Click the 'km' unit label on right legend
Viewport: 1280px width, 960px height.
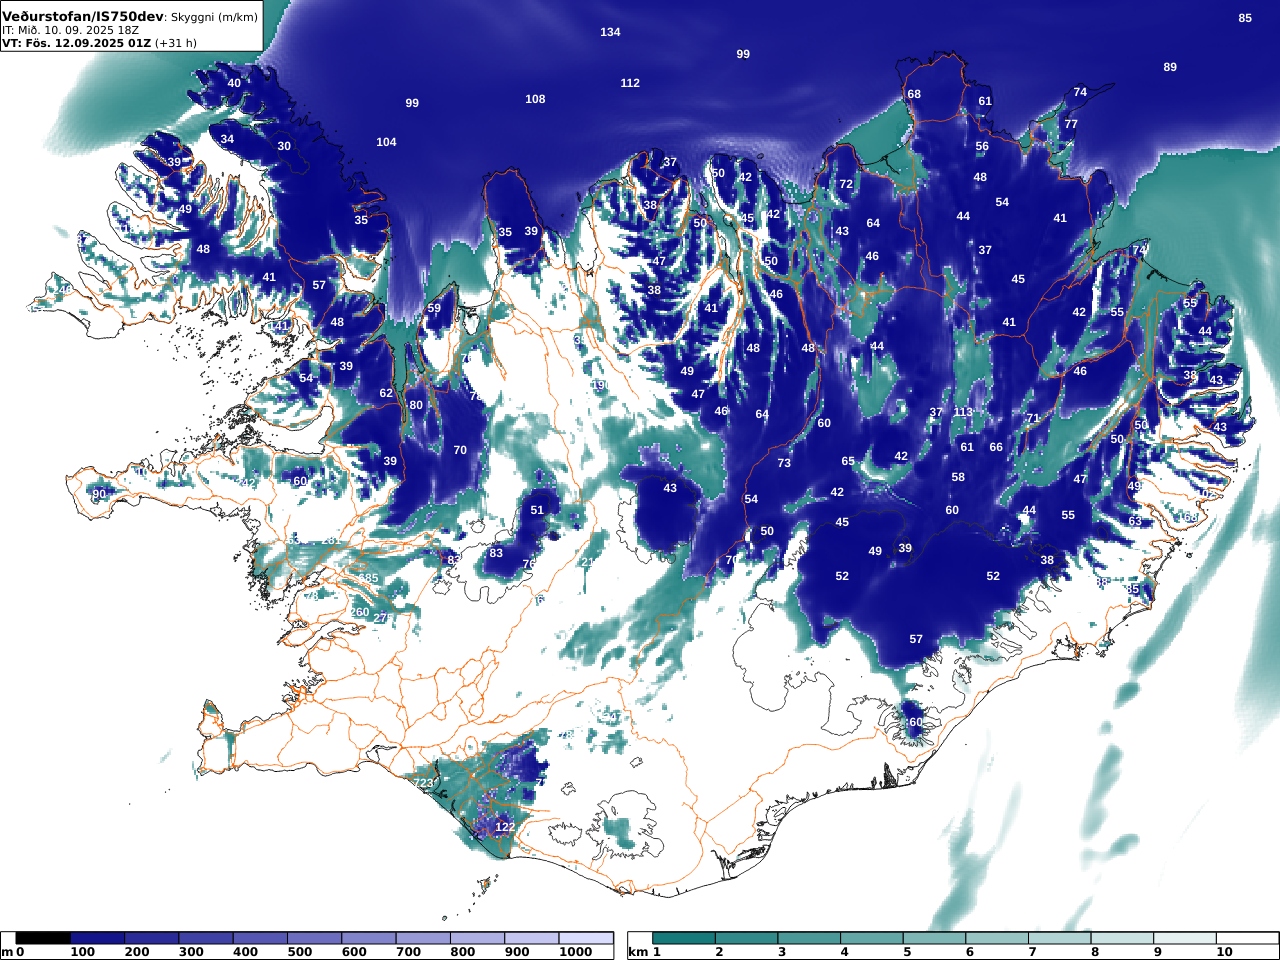[638, 952]
